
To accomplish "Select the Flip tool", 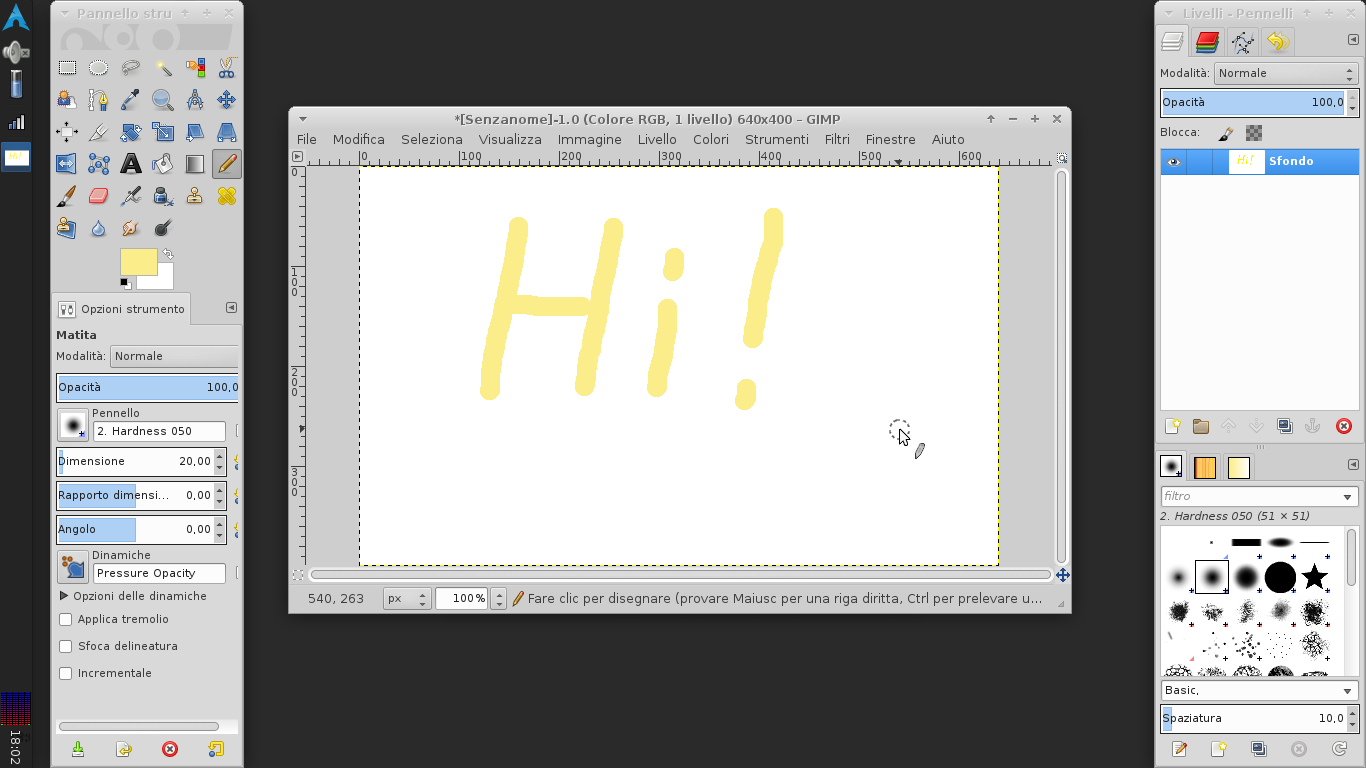I will point(67,164).
